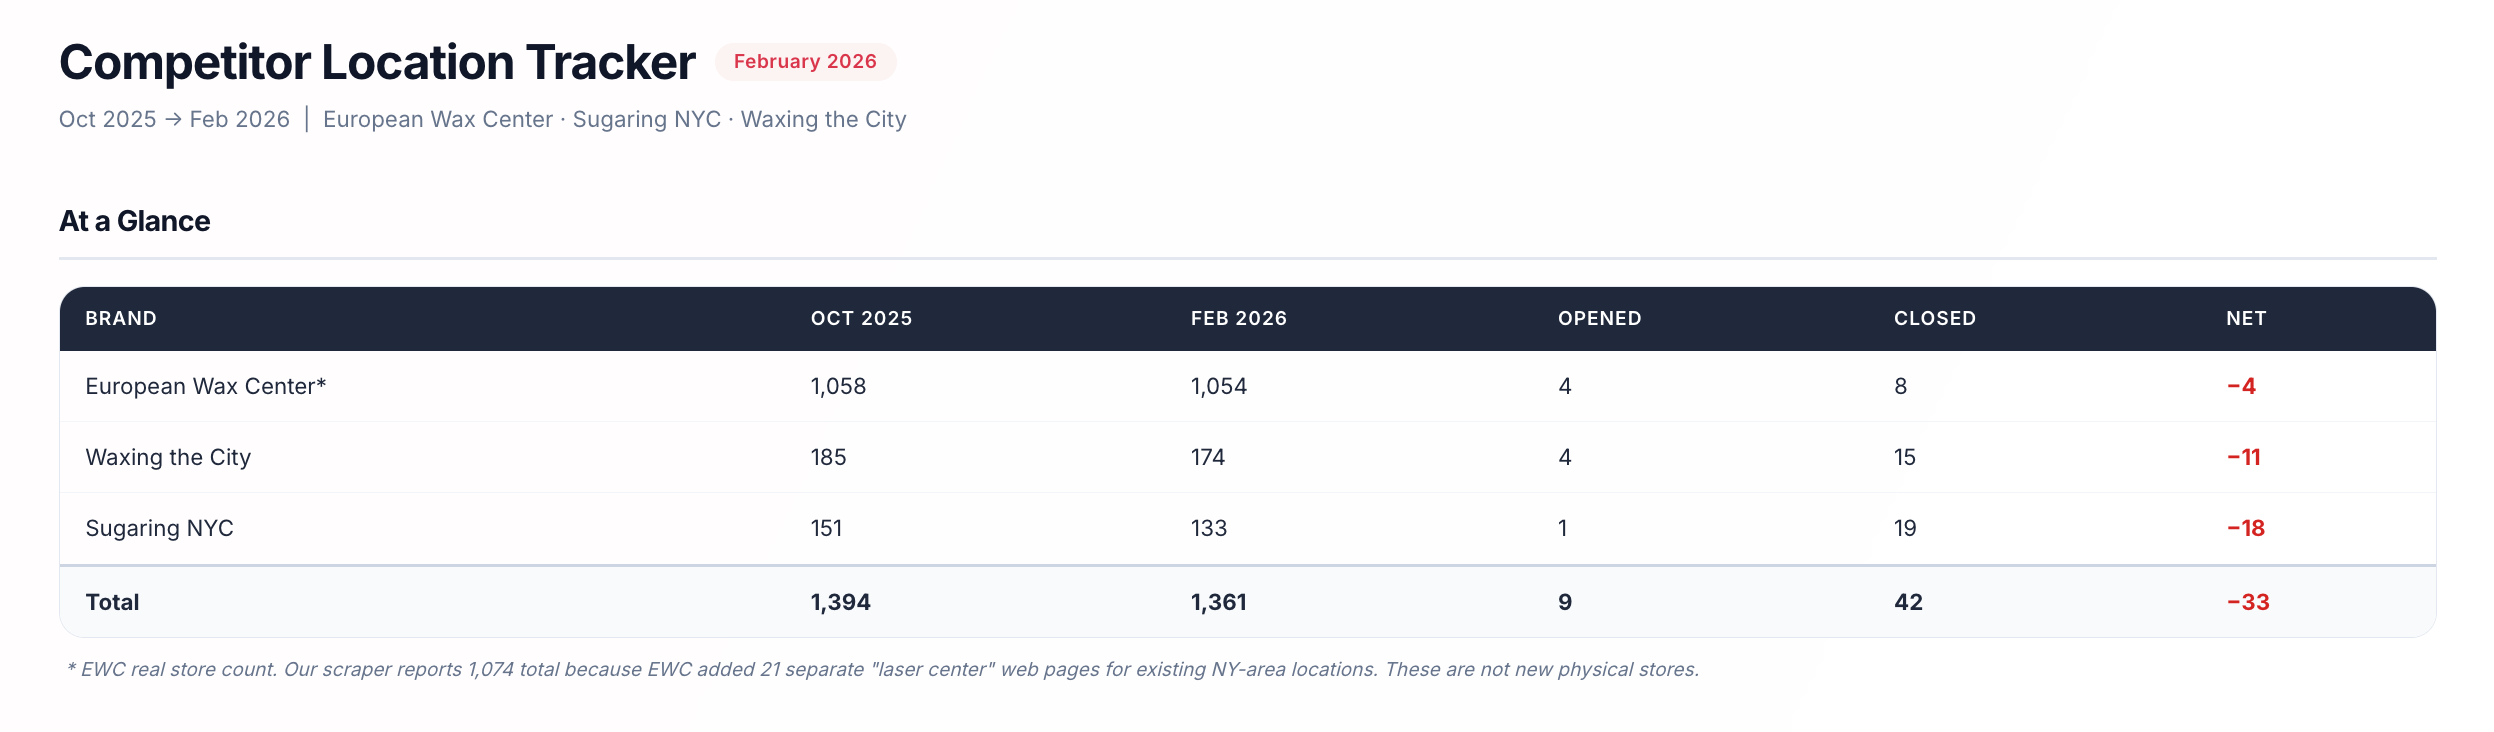
Task: Select the Sugaring NYC row label
Action: click(x=159, y=528)
